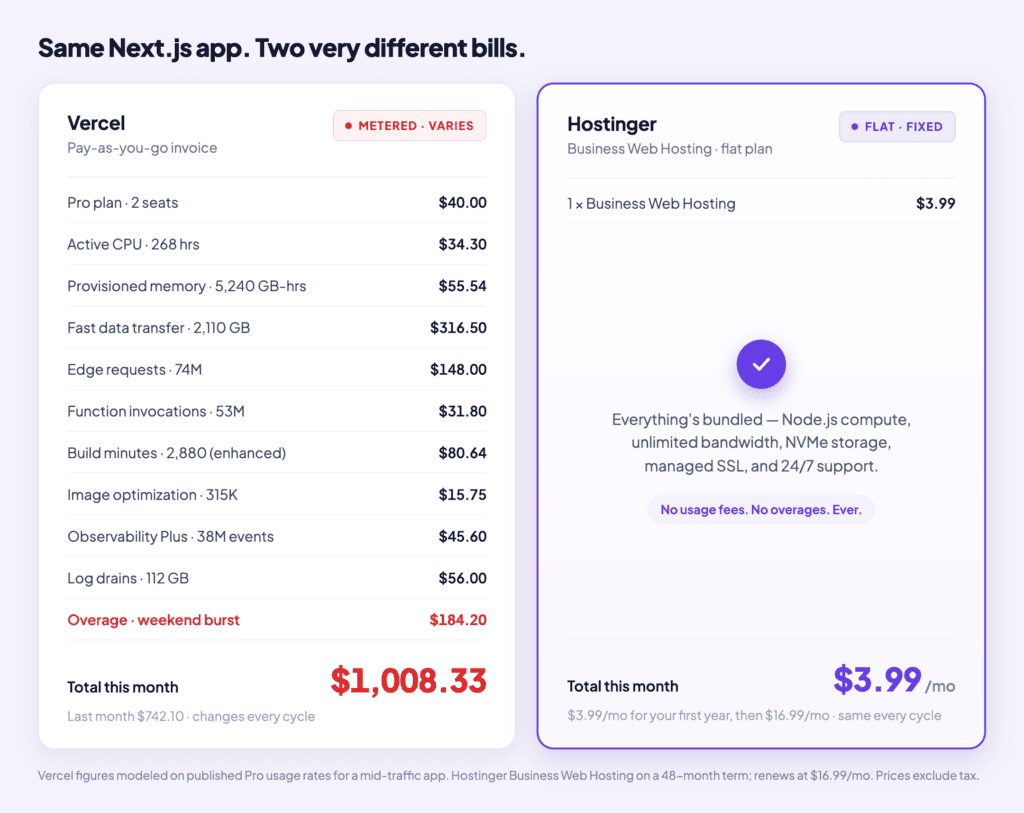Click the $1,008.33 Vercel total
The width and height of the screenshot is (1024, 813).
point(408,680)
